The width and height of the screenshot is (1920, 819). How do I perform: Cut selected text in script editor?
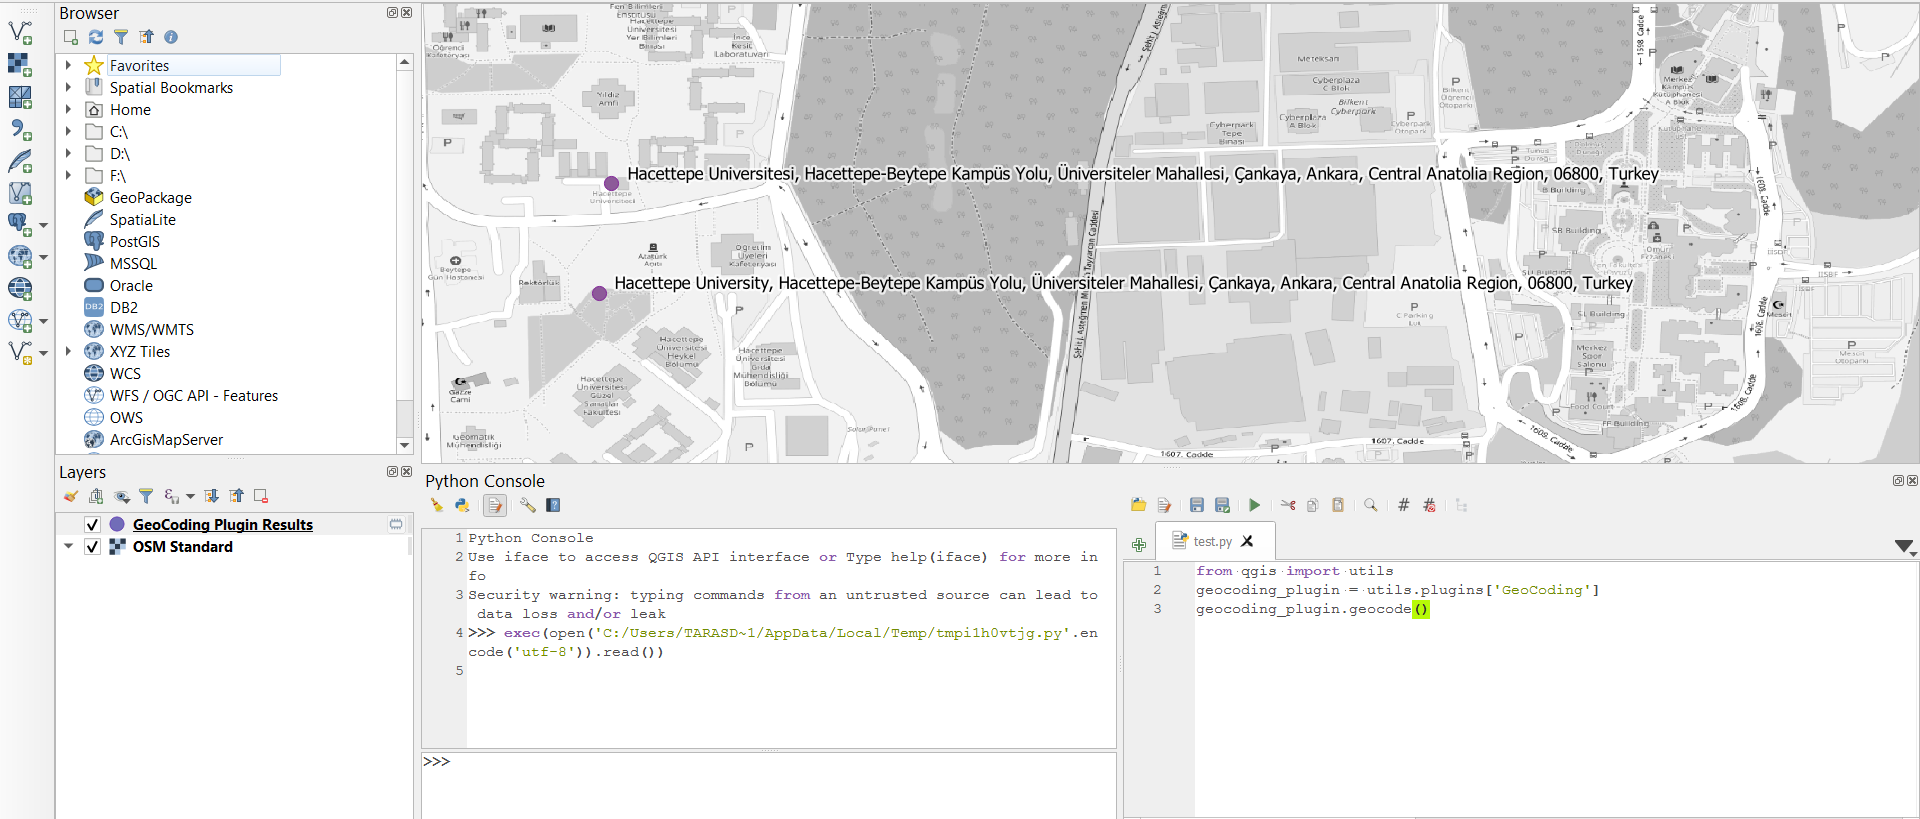1288,505
